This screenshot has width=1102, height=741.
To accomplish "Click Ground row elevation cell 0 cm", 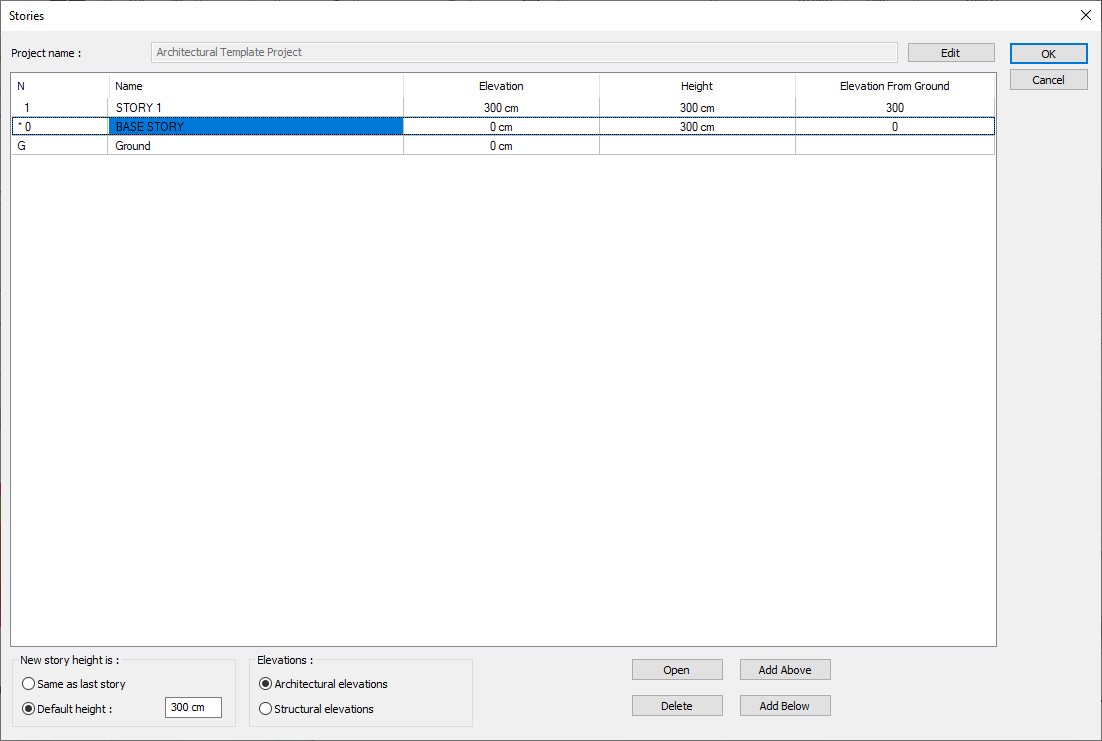I will point(501,146).
